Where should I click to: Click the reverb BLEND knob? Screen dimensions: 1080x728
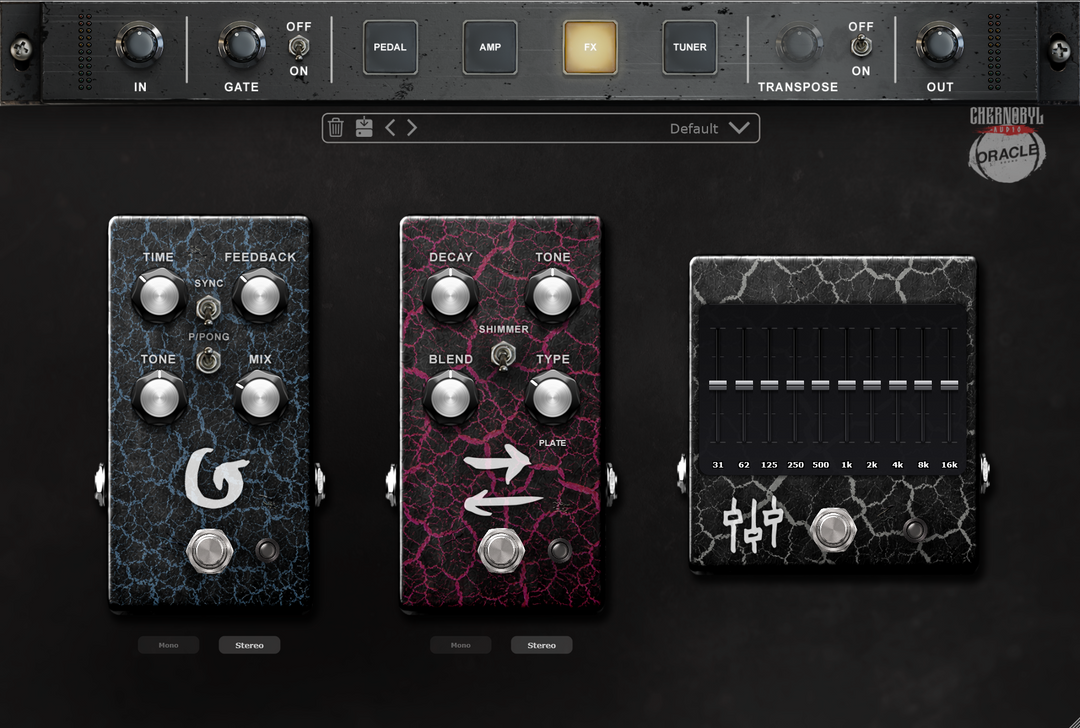[450, 397]
